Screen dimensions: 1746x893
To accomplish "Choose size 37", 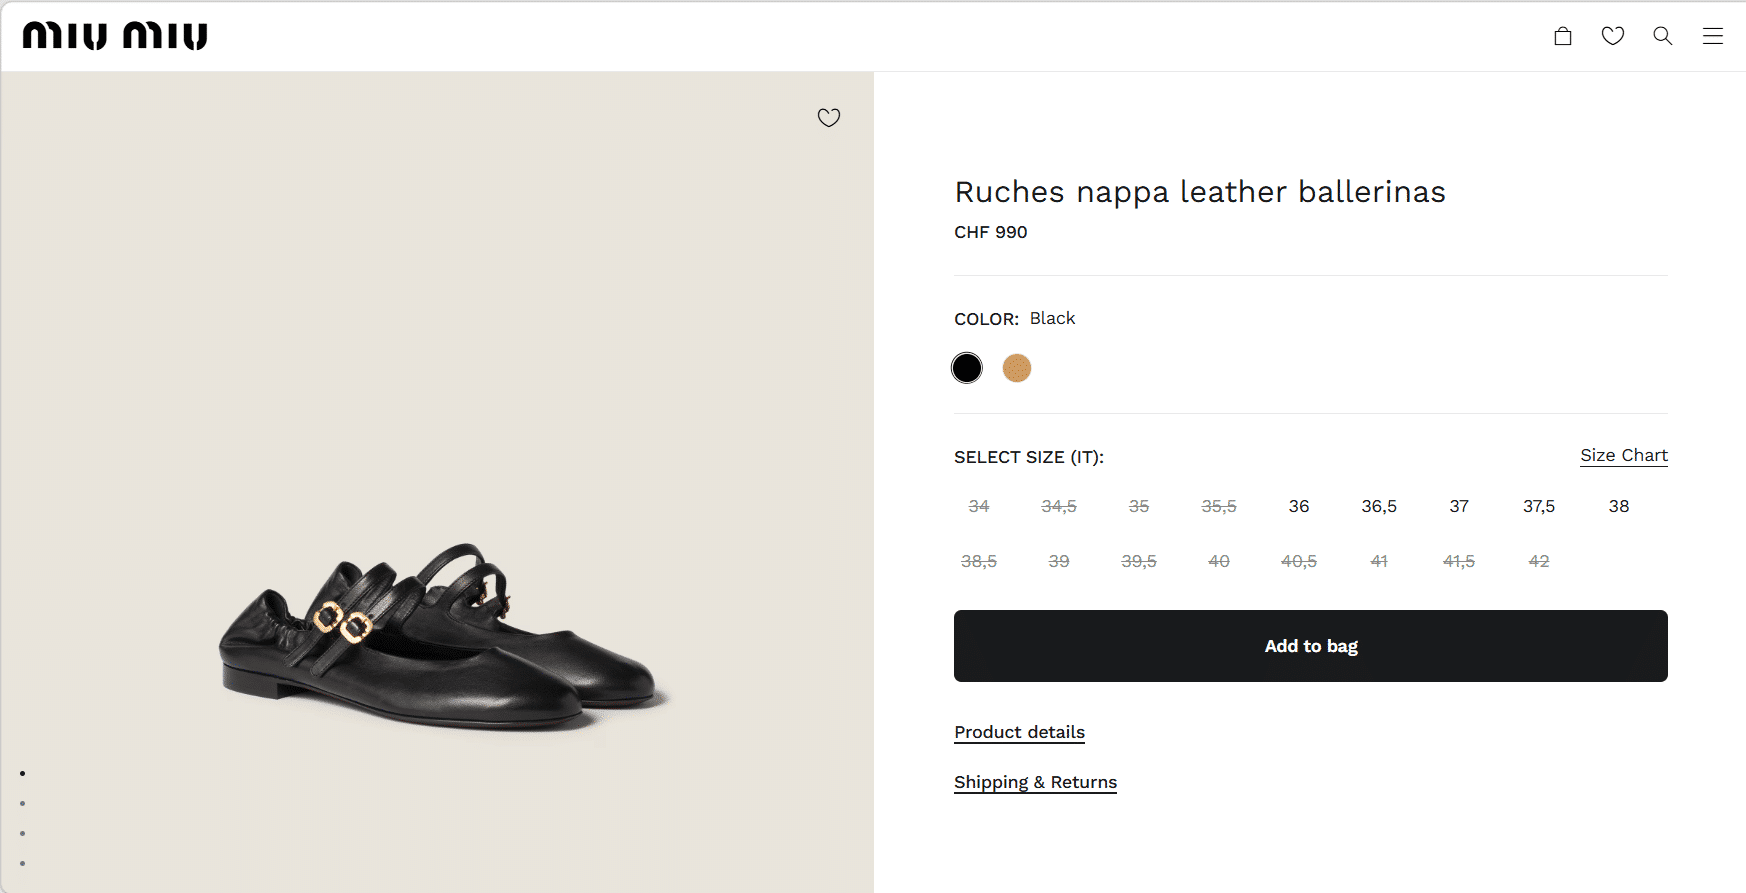I will tap(1459, 506).
